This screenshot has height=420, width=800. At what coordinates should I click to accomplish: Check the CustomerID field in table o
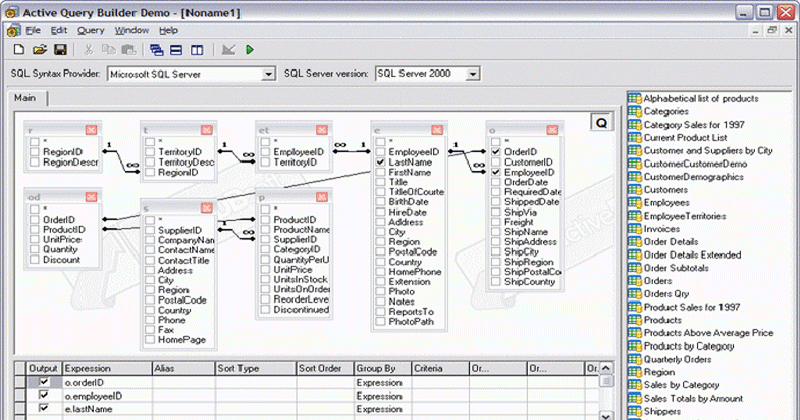click(x=496, y=162)
